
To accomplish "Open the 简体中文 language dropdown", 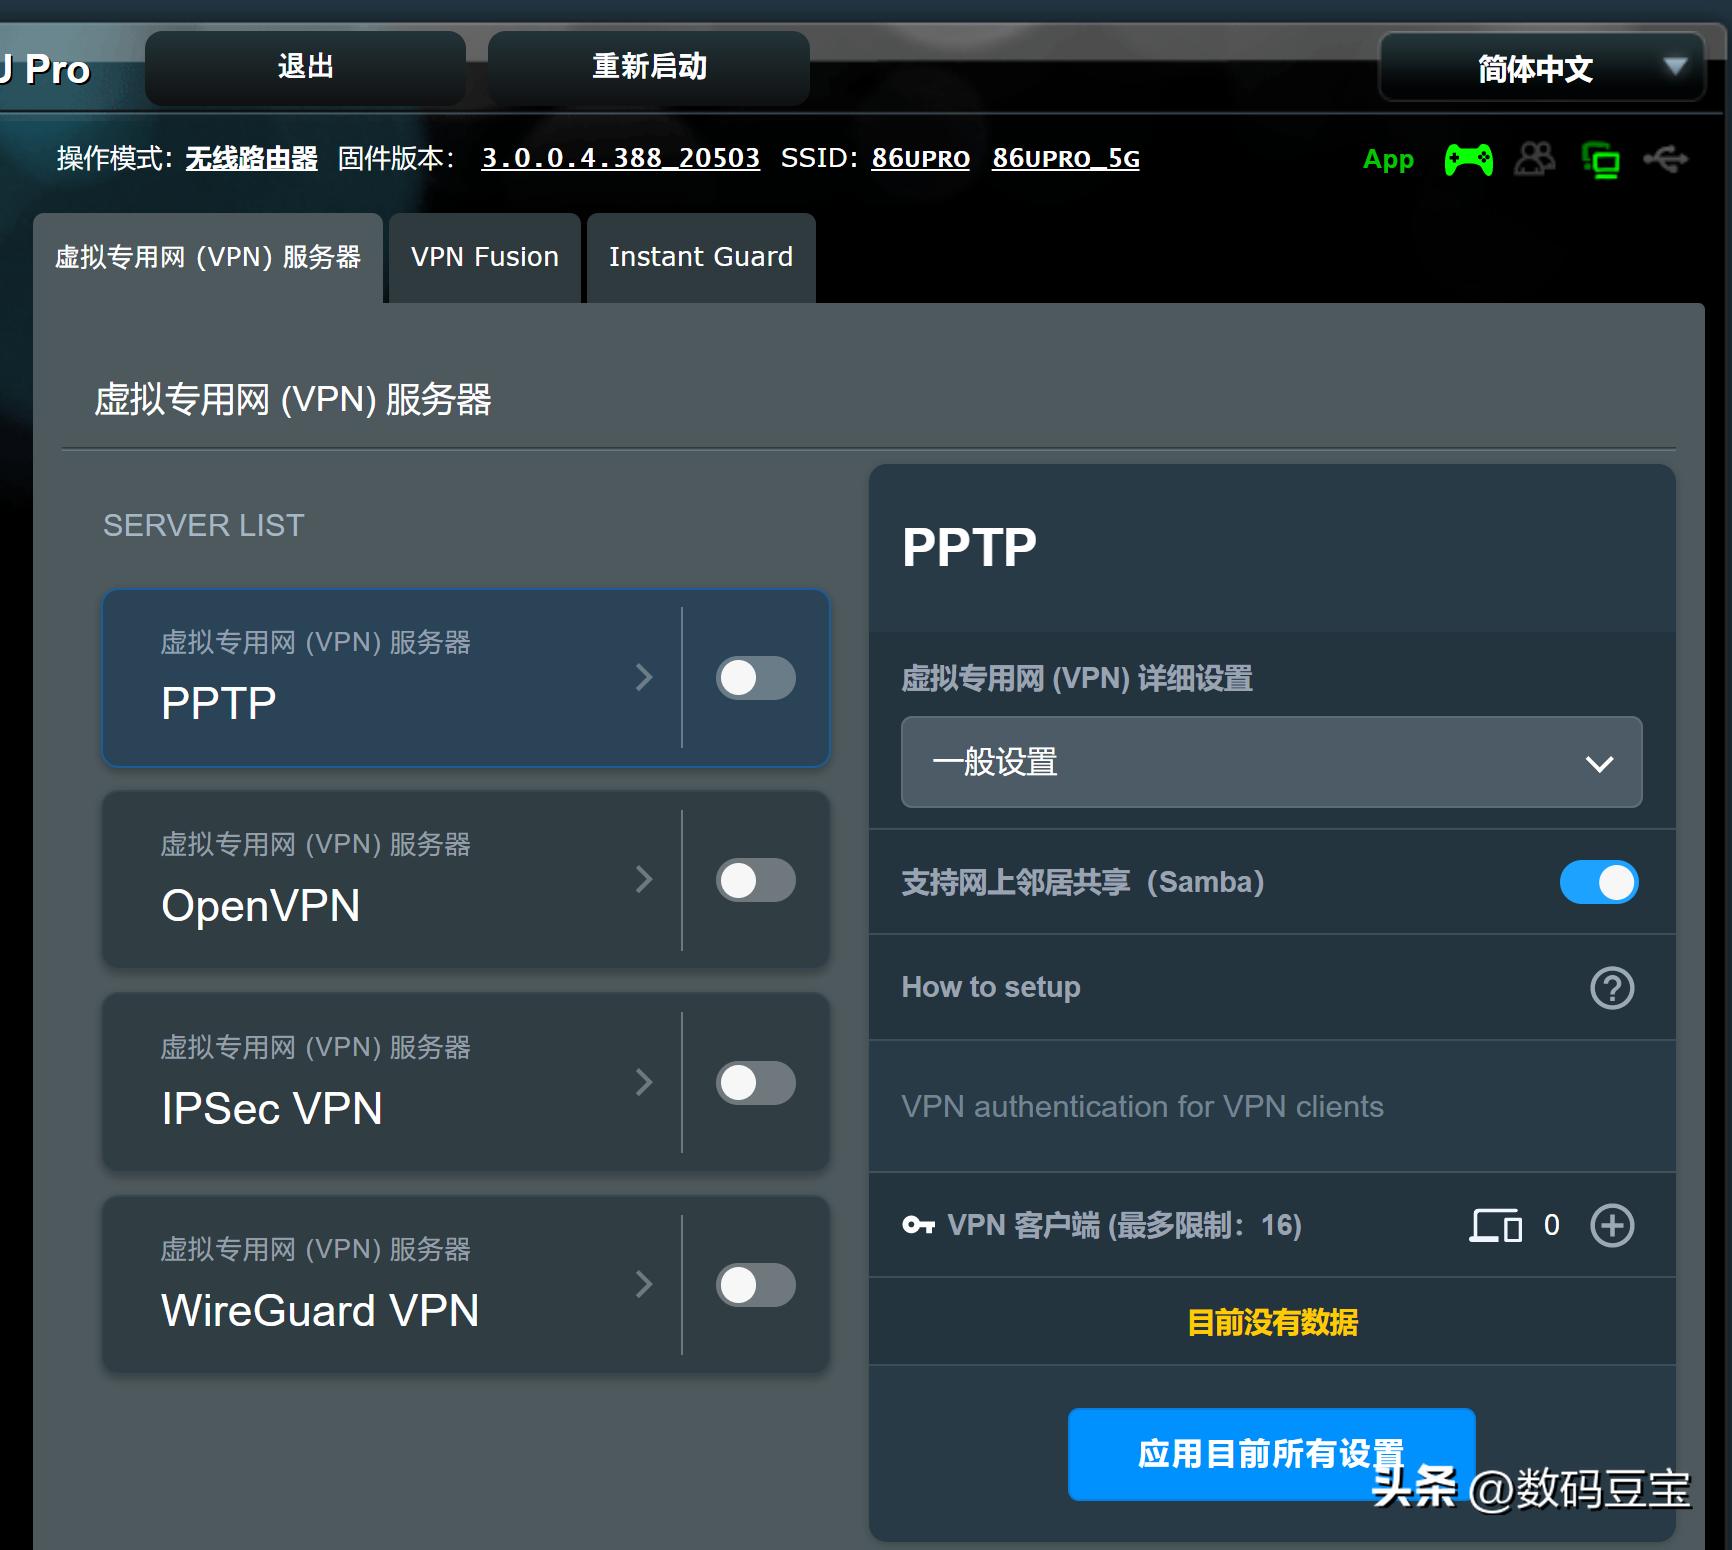I will (1541, 68).
